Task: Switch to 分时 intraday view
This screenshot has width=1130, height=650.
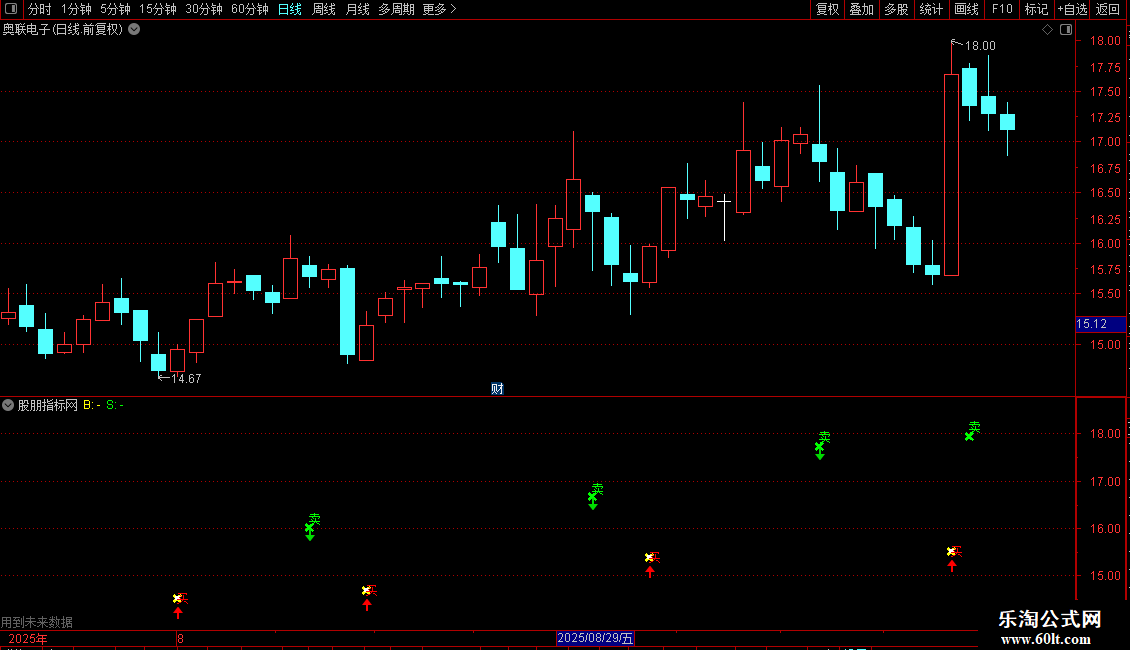Action: 39,9
